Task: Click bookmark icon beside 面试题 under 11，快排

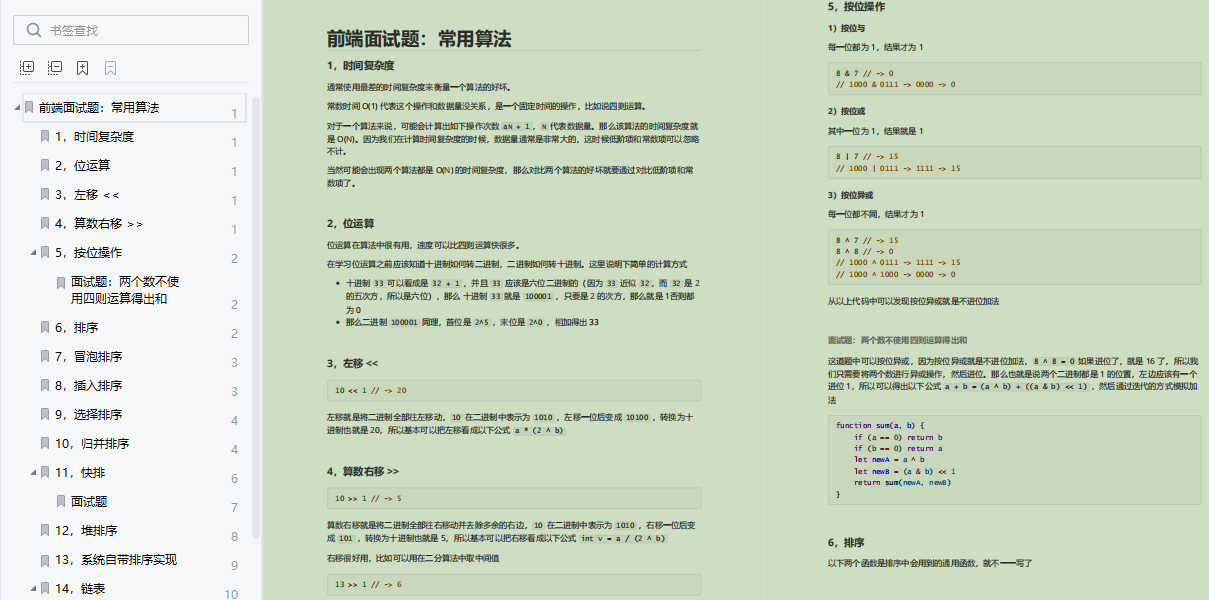Action: (x=61, y=502)
